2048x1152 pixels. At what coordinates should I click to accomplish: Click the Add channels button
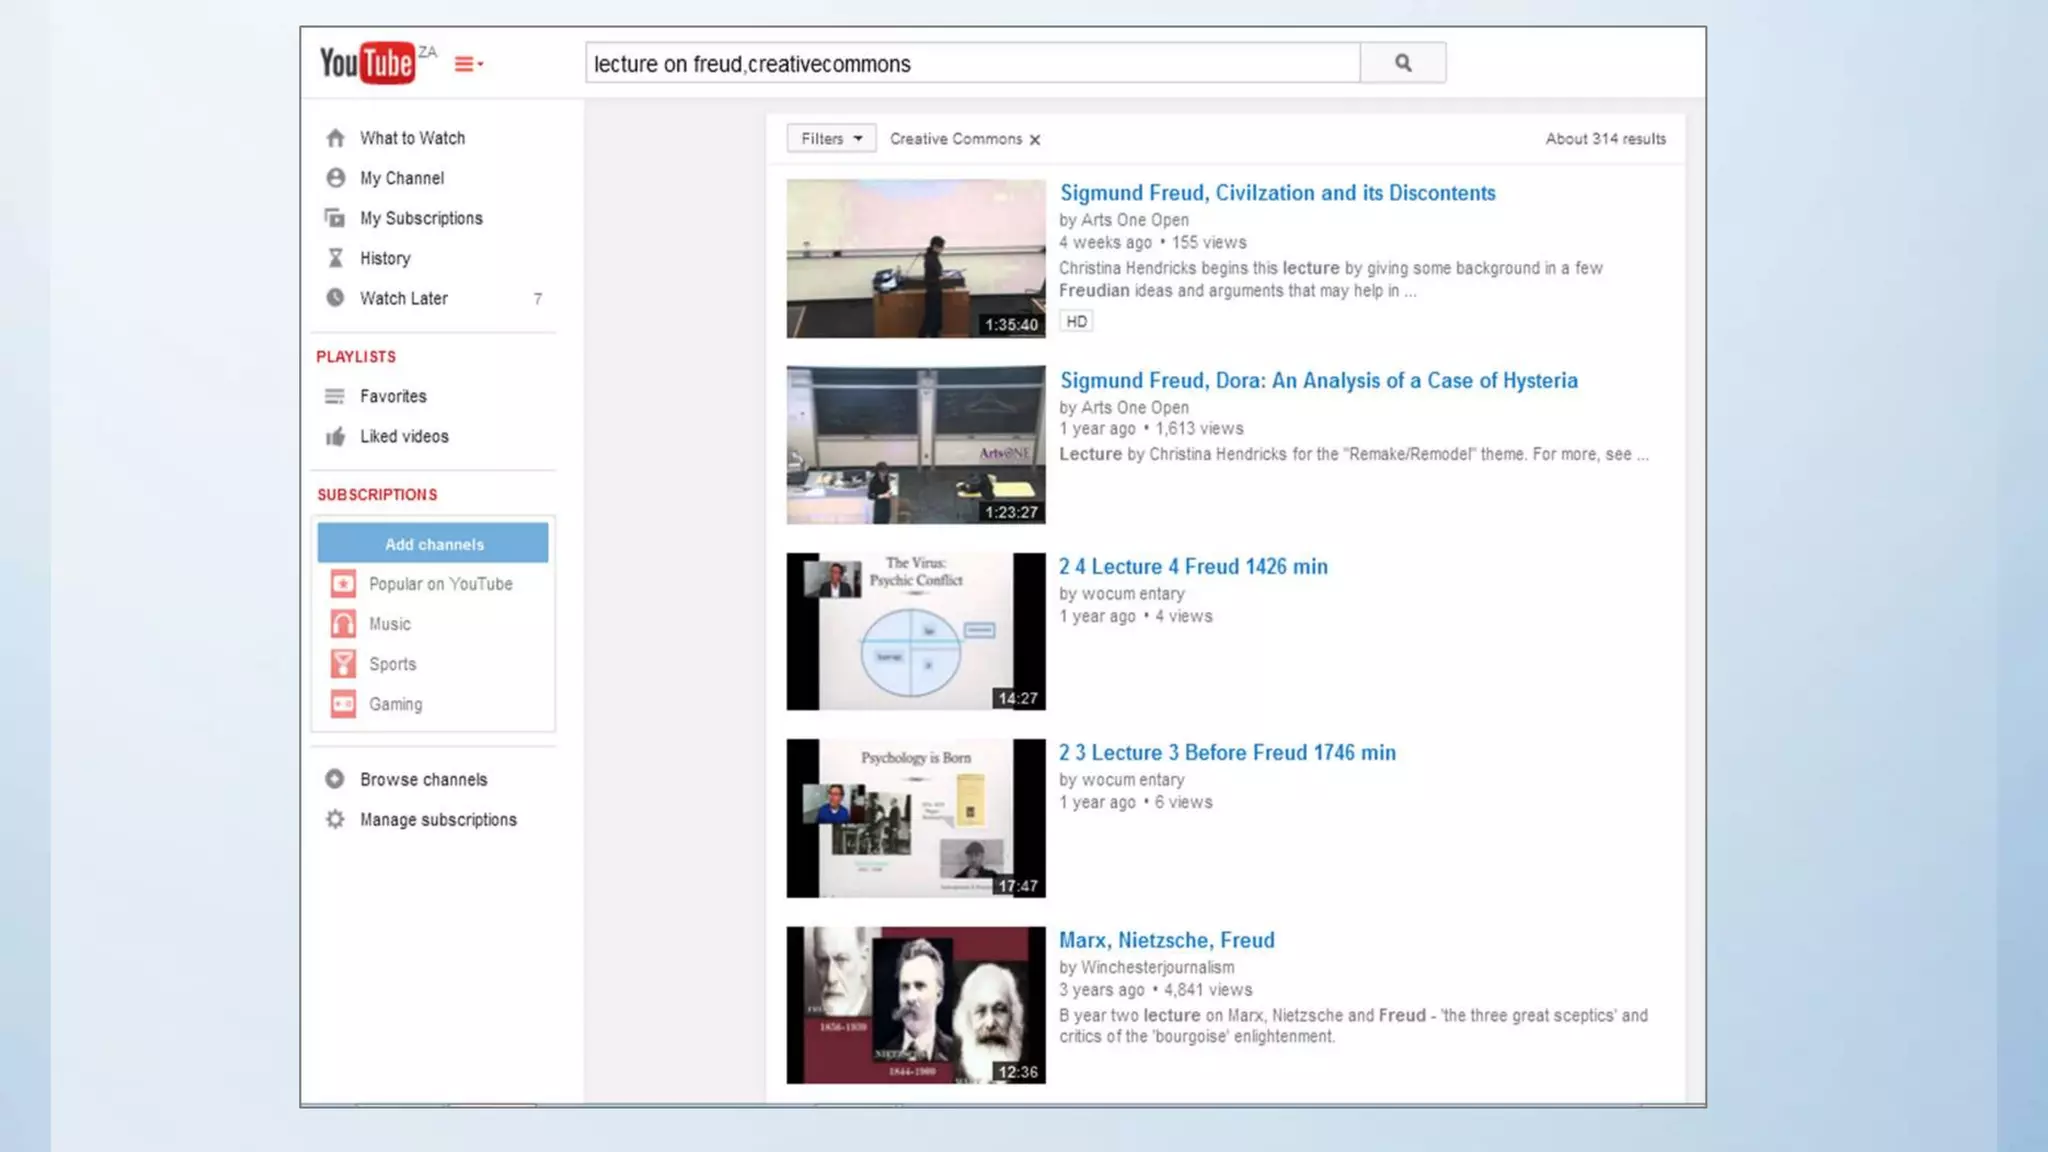pos(433,544)
